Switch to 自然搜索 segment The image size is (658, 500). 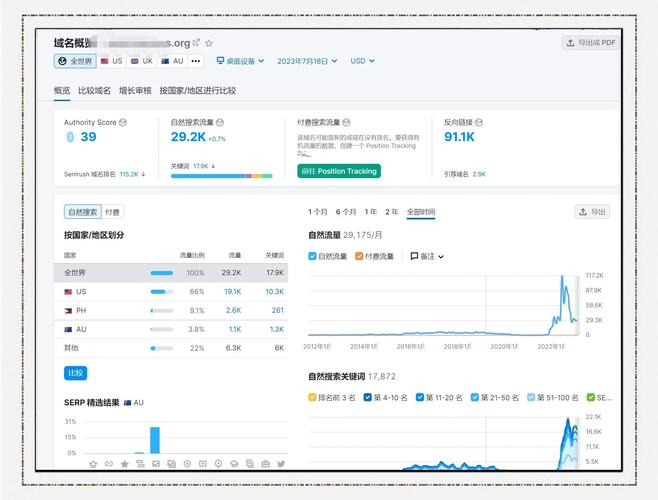83,212
